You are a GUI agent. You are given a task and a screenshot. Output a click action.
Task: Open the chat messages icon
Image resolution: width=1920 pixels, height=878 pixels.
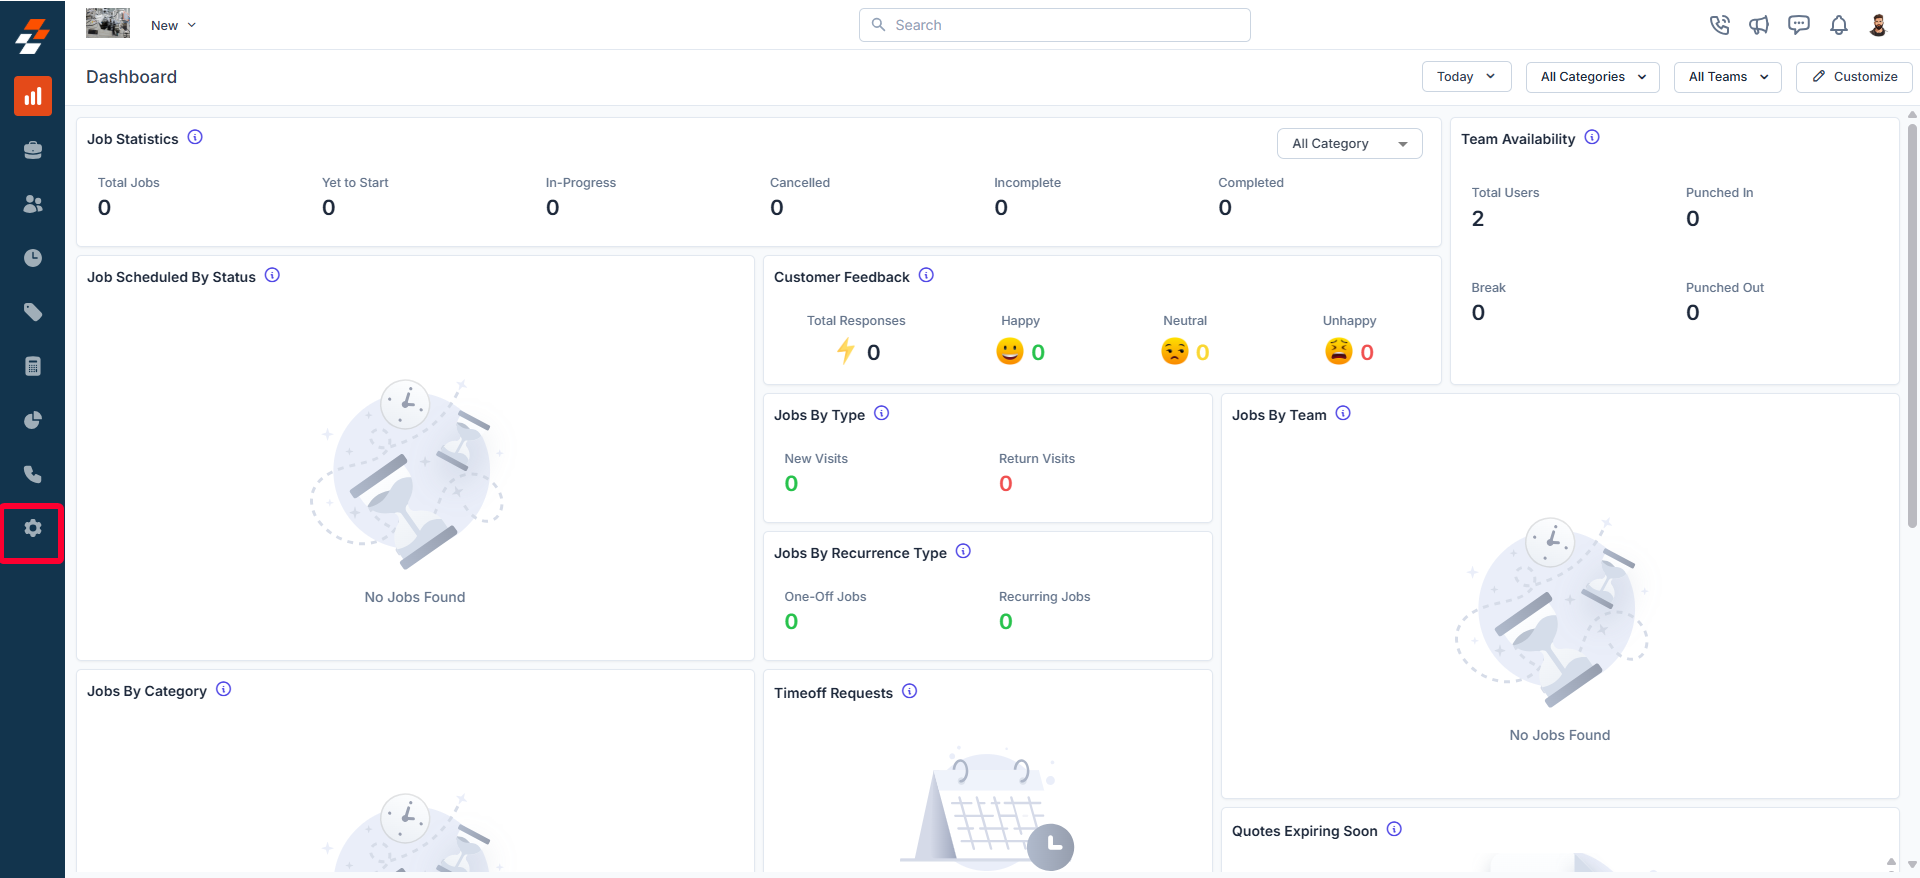(x=1799, y=25)
